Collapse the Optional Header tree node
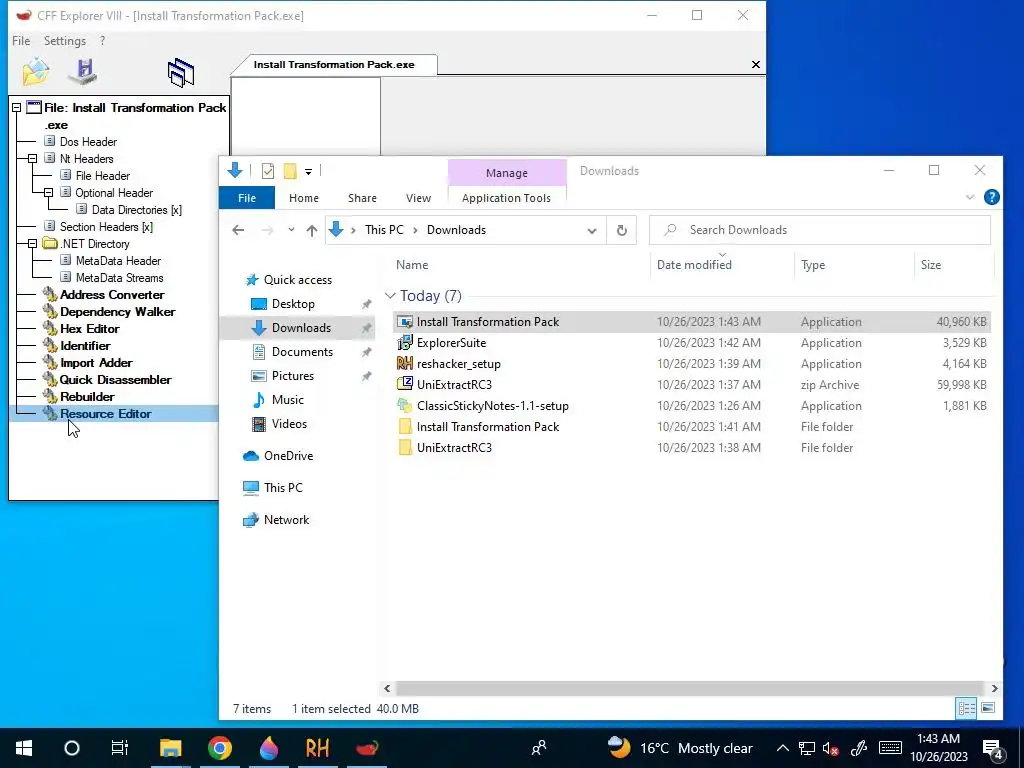This screenshot has height=768, width=1024. pos(48,193)
